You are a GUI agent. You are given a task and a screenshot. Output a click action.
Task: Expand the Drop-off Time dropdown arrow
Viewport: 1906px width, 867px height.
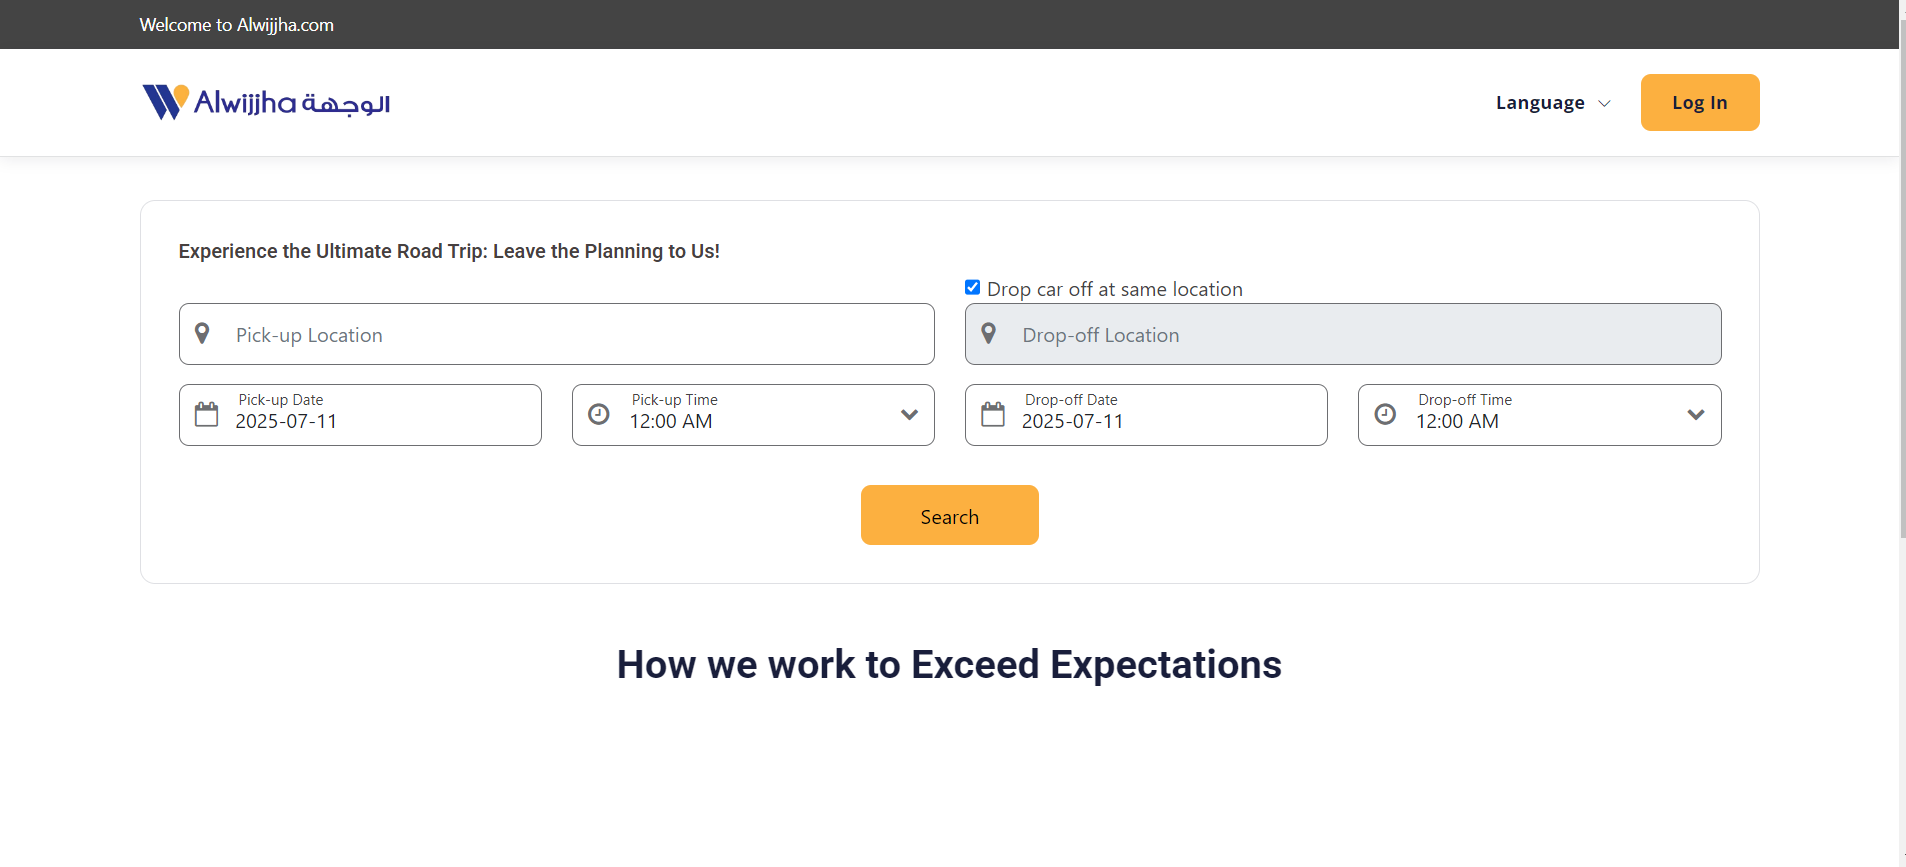tap(1696, 414)
